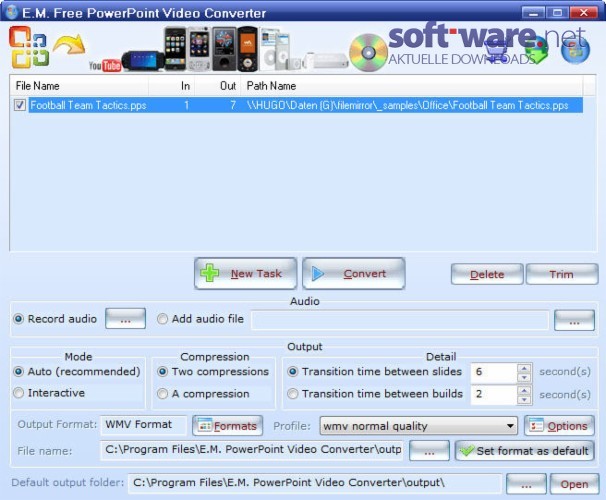Click the Trim button
Screen dimensions: 606x500
(562, 274)
